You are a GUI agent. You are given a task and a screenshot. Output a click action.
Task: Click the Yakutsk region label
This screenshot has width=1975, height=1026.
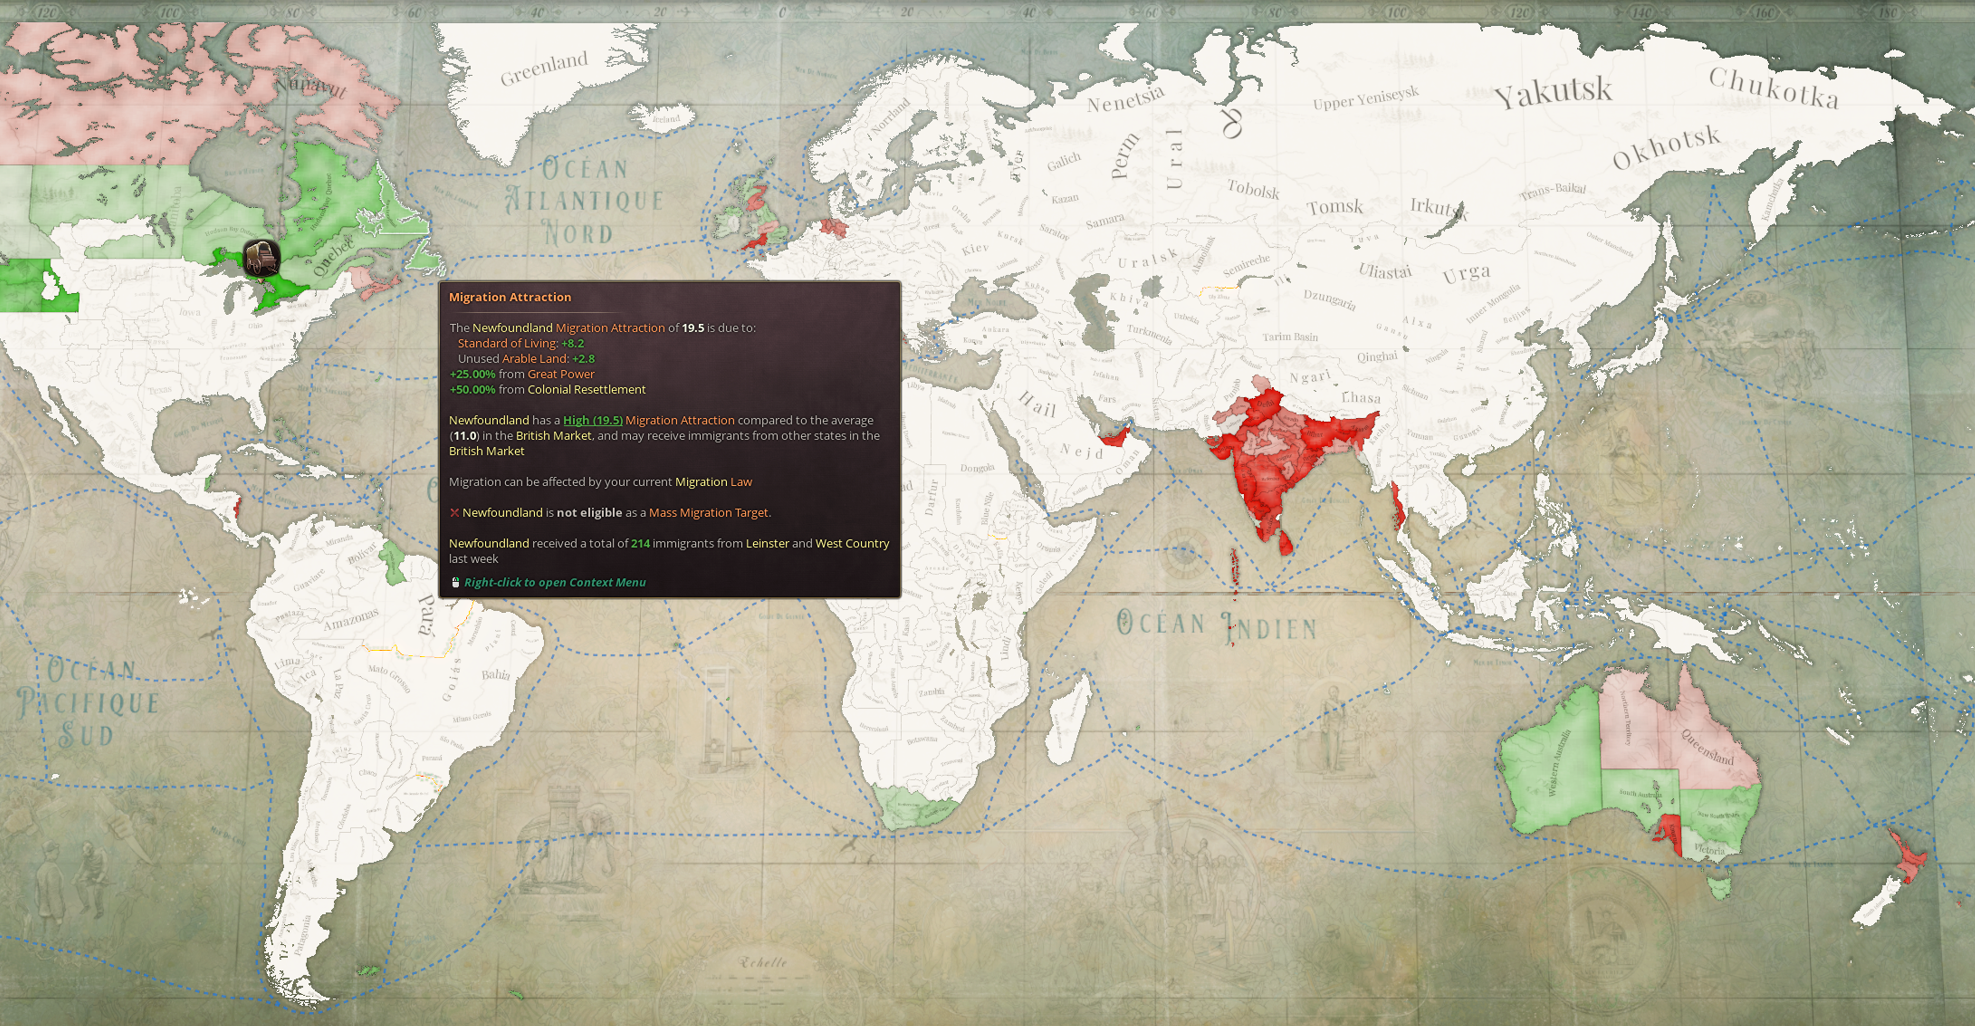[x=1552, y=93]
